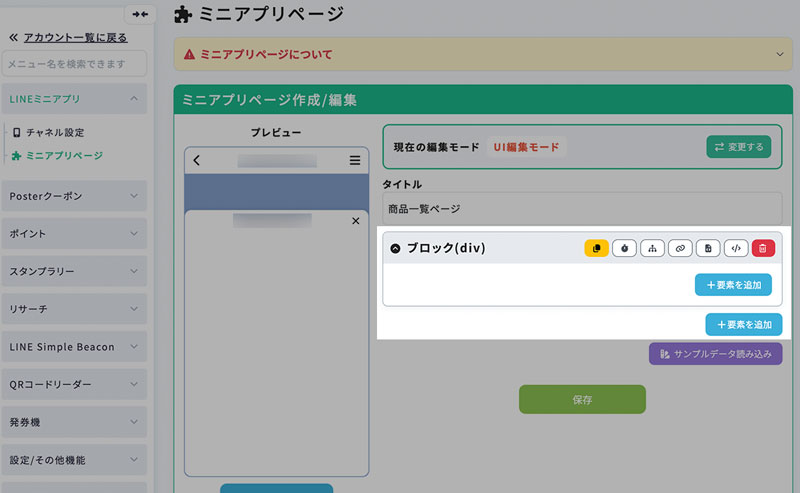
Task: Click the stopwatch timer icon in block toolbar
Action: (624, 248)
